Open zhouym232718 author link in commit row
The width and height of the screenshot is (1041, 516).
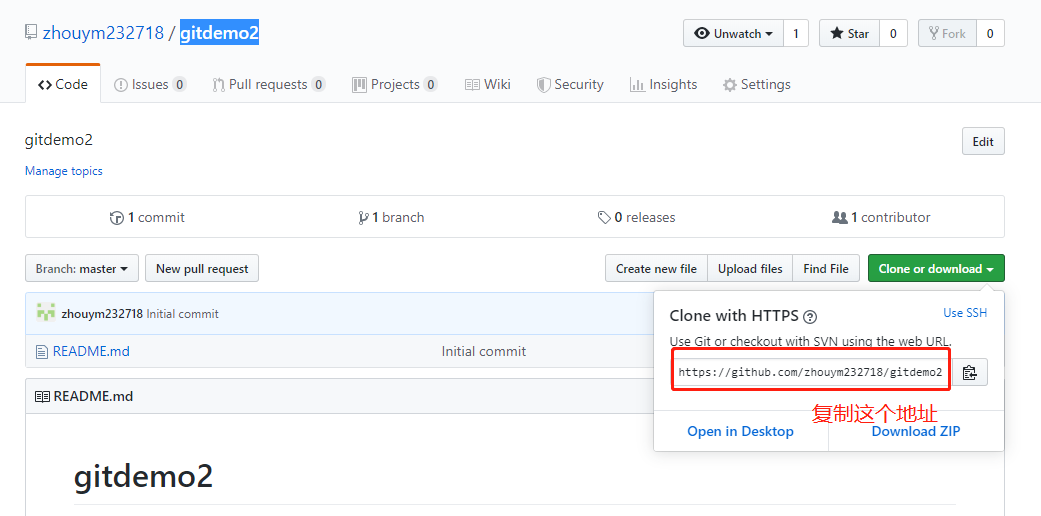pos(102,313)
